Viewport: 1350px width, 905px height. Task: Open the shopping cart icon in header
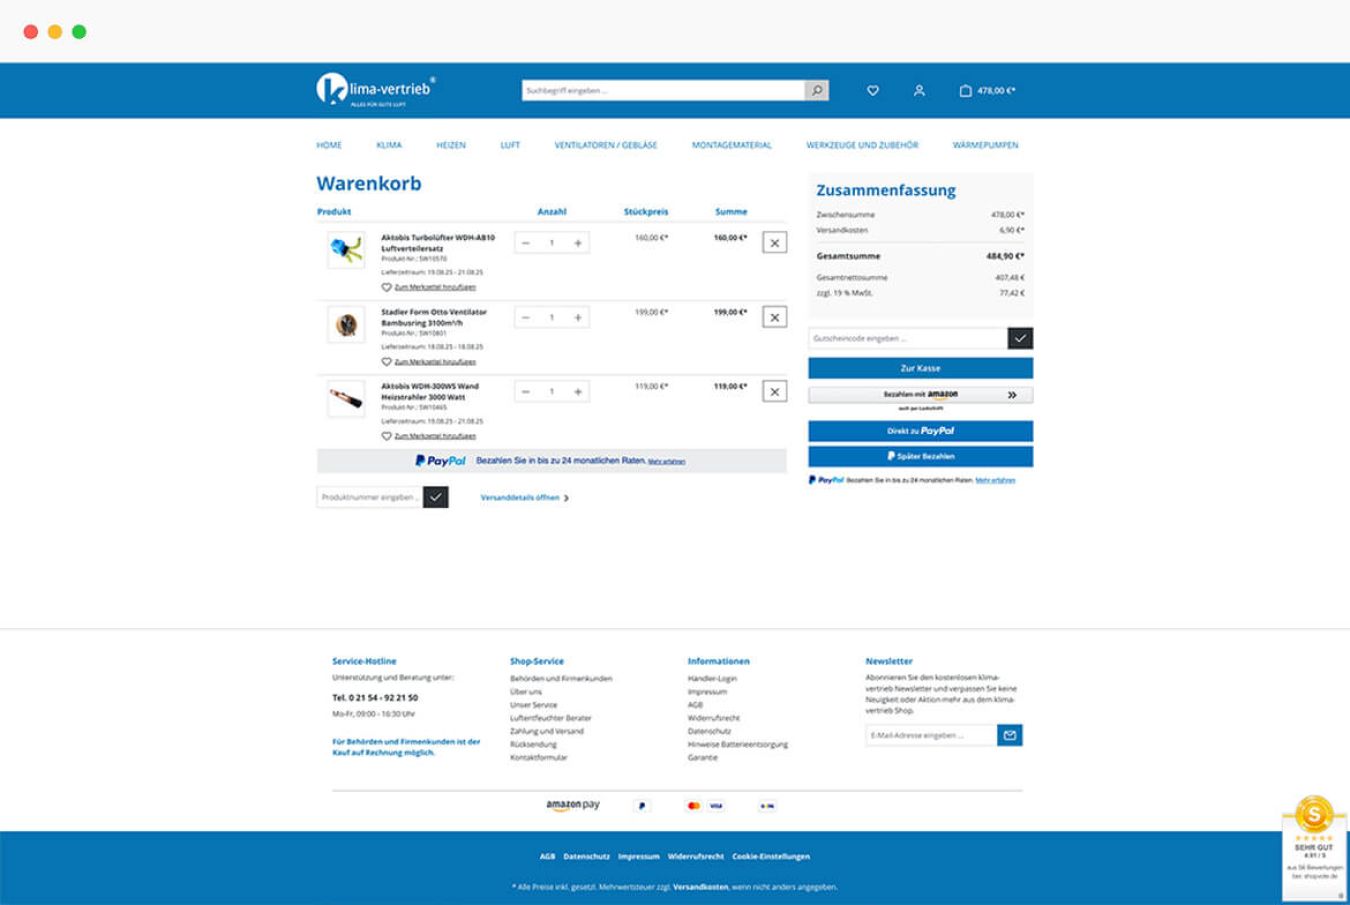965,91
